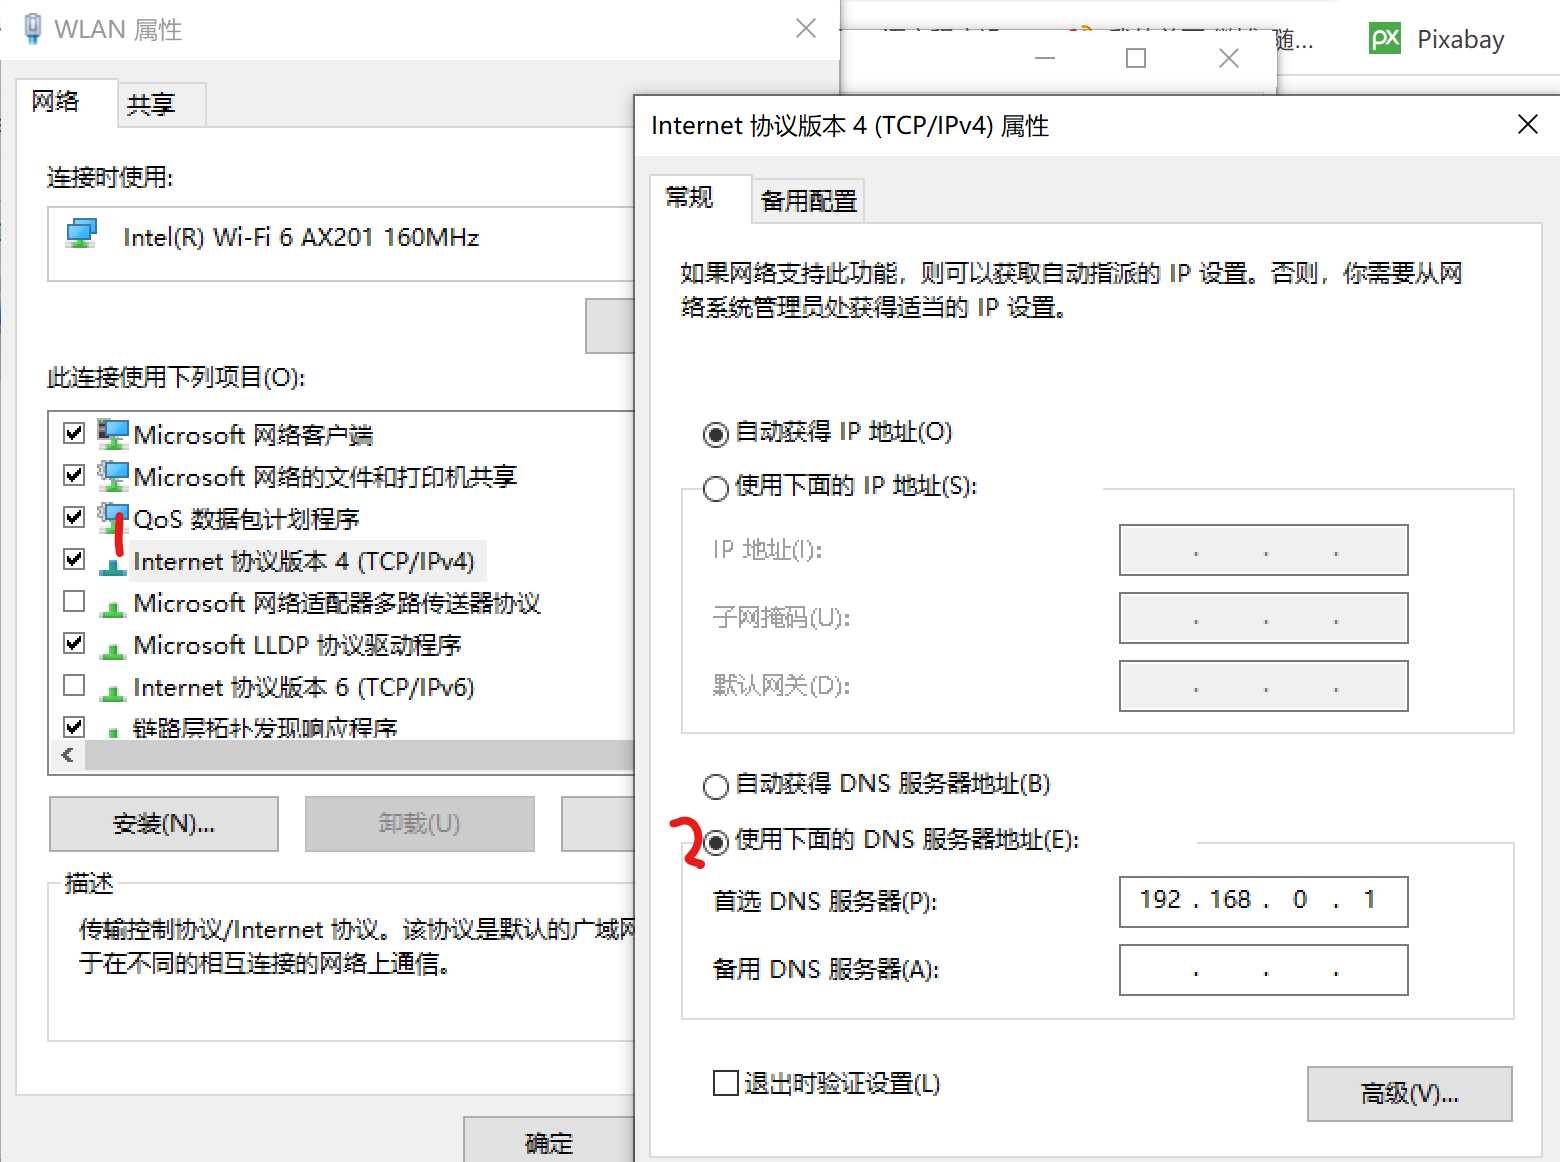Click the left scroll arrow of item list

[67, 755]
